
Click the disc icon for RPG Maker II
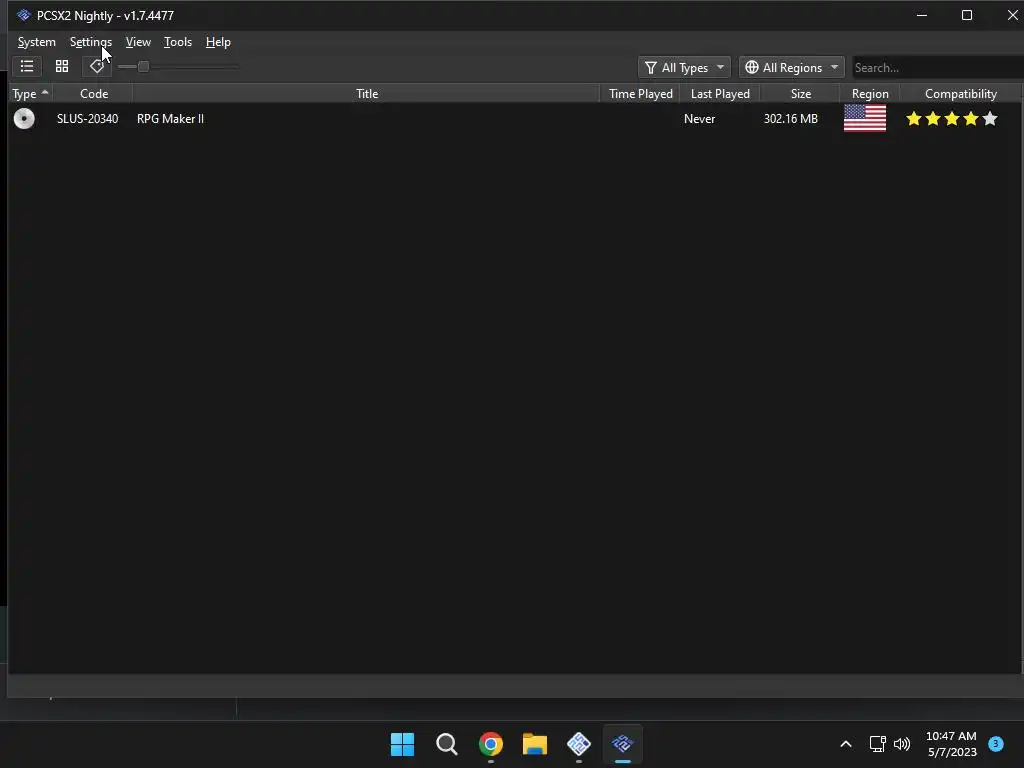coord(24,118)
